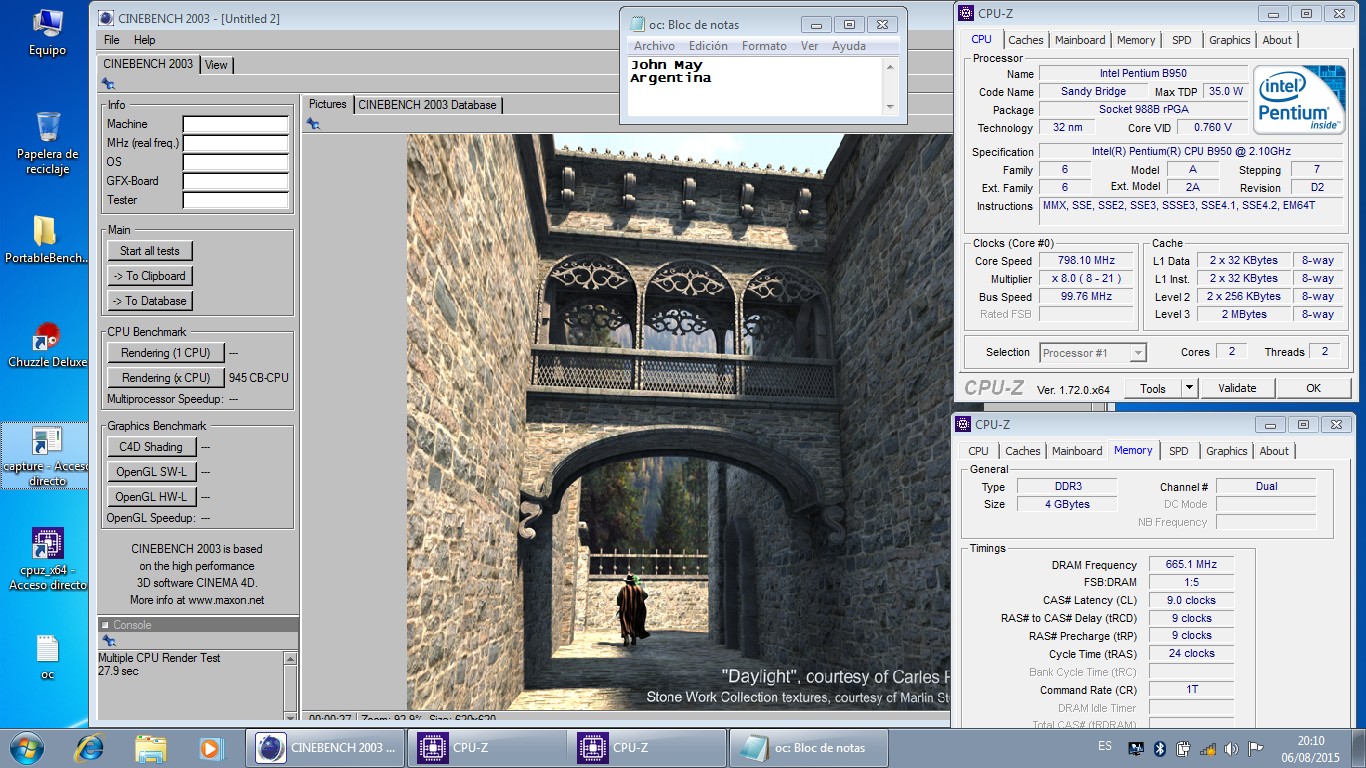Viewport: 1366px width, 768px height.
Task: Click the -> To Clipboard button
Action: click(150, 276)
